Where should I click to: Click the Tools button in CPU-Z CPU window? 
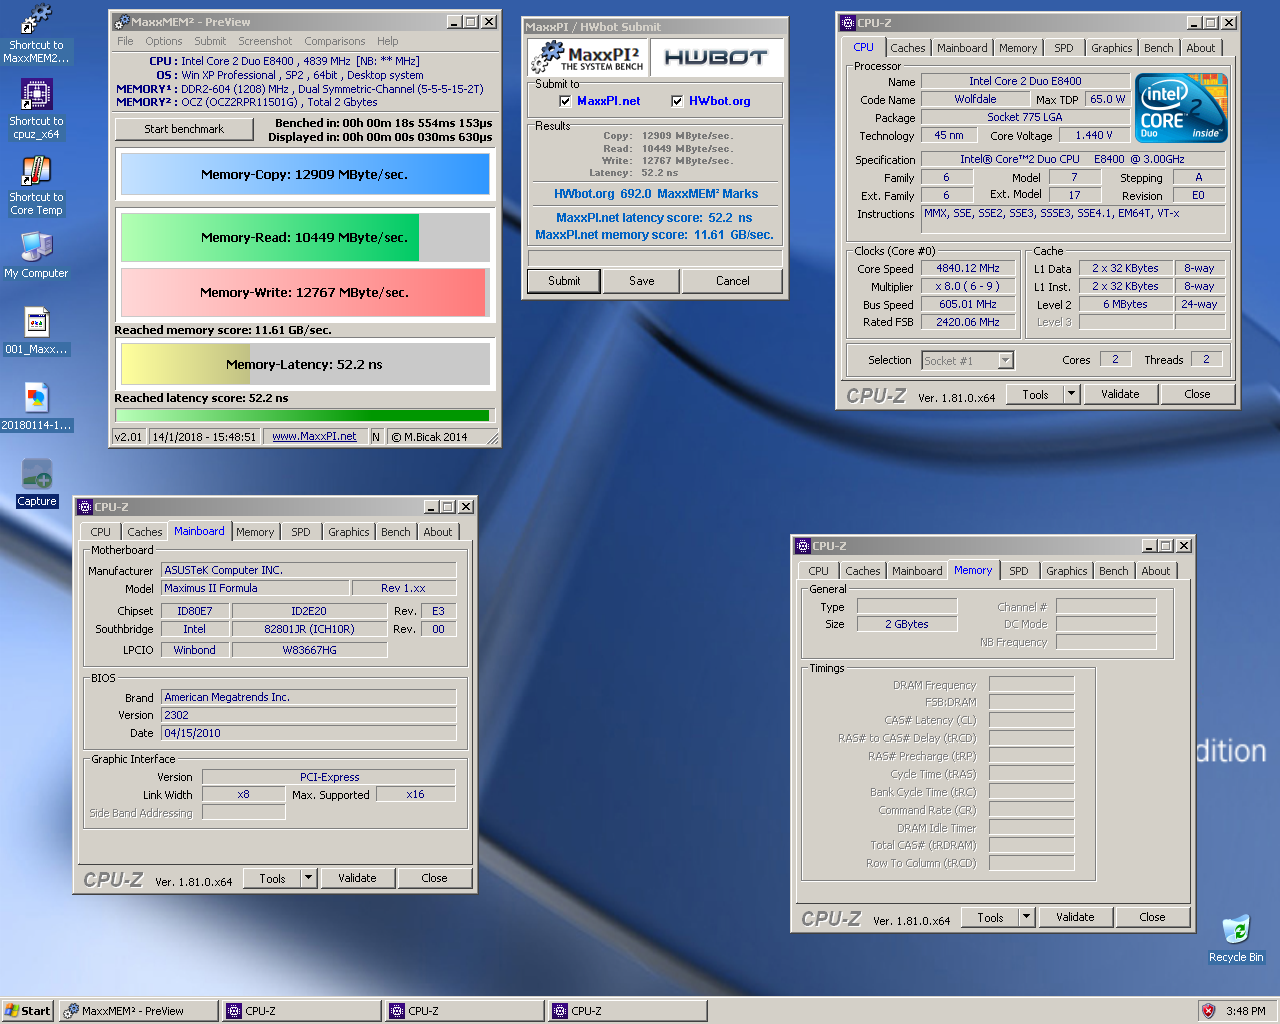coord(1035,394)
